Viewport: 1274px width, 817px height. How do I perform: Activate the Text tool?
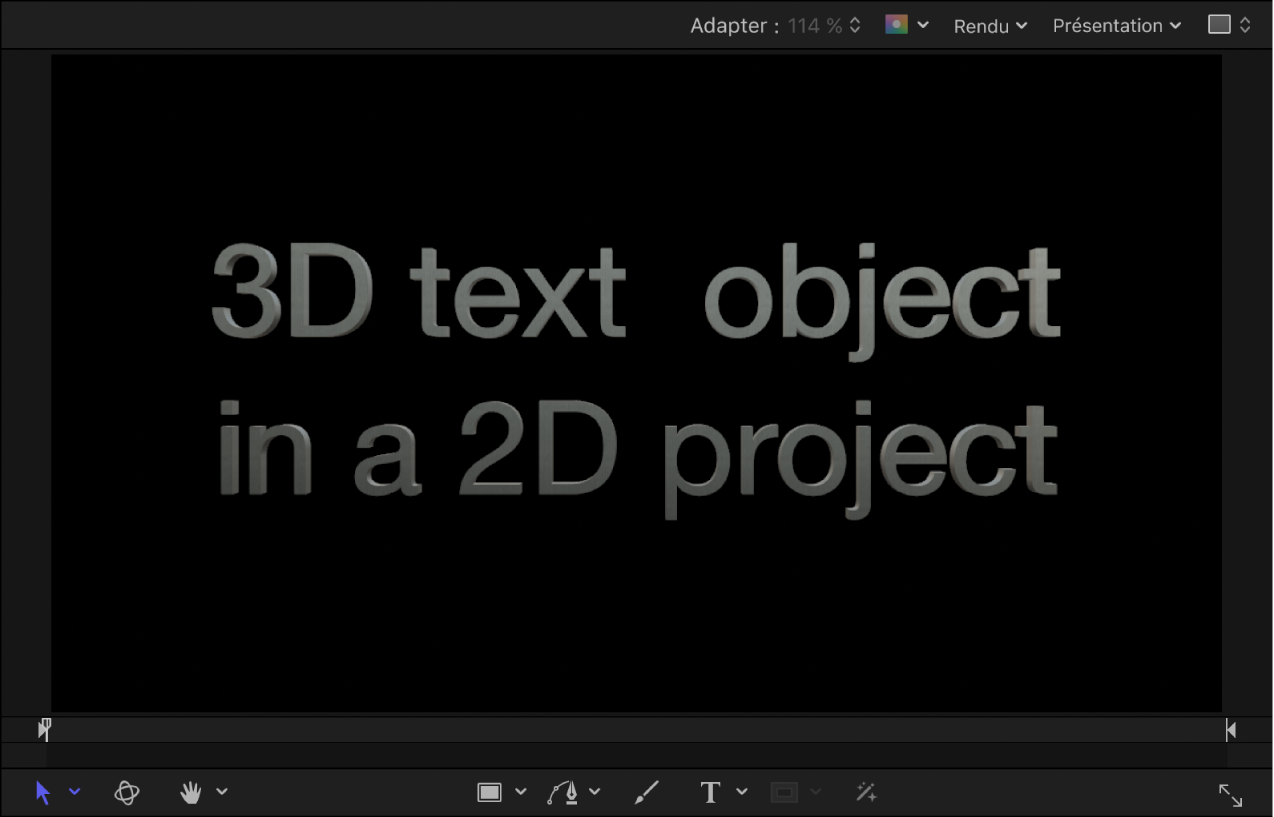(710, 790)
